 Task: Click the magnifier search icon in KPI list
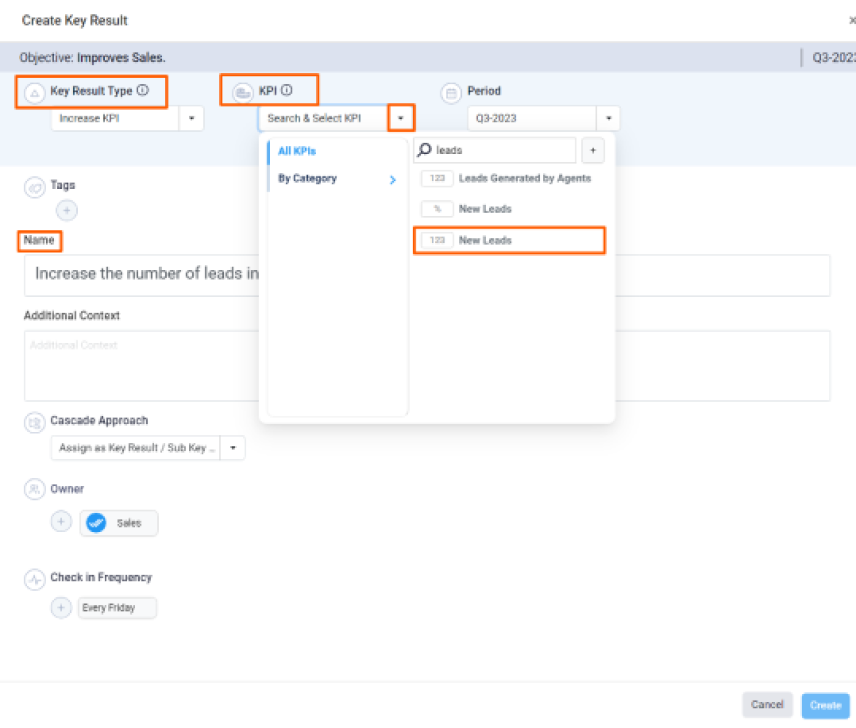424,150
